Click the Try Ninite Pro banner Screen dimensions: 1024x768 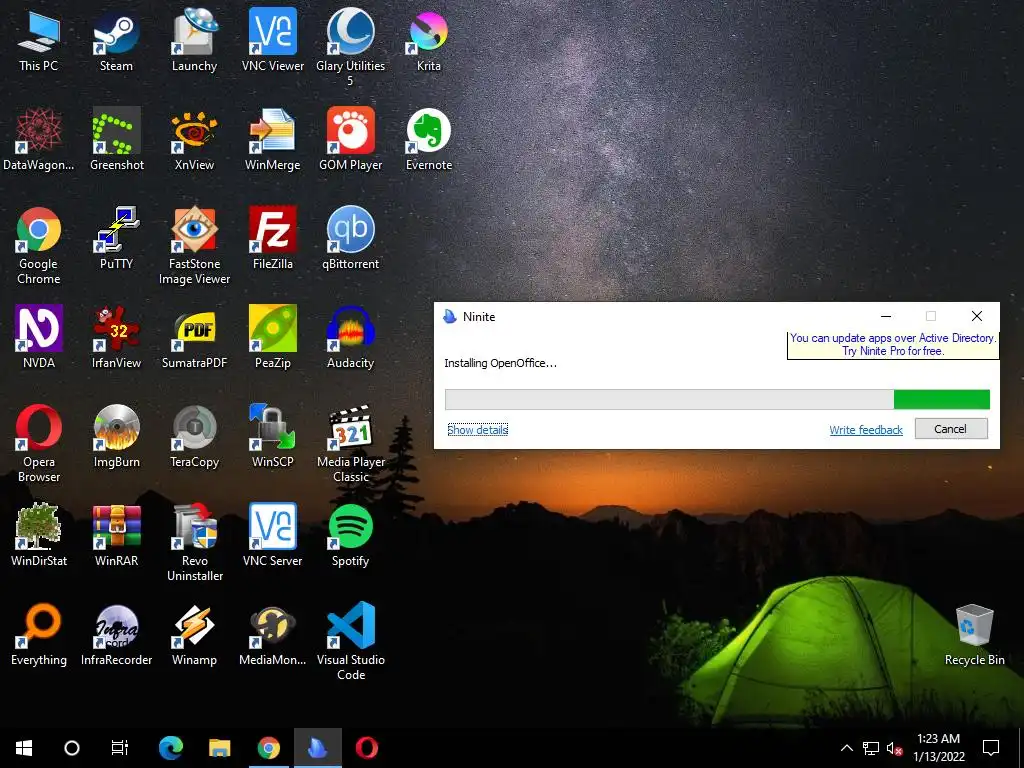pyautogui.click(x=893, y=344)
